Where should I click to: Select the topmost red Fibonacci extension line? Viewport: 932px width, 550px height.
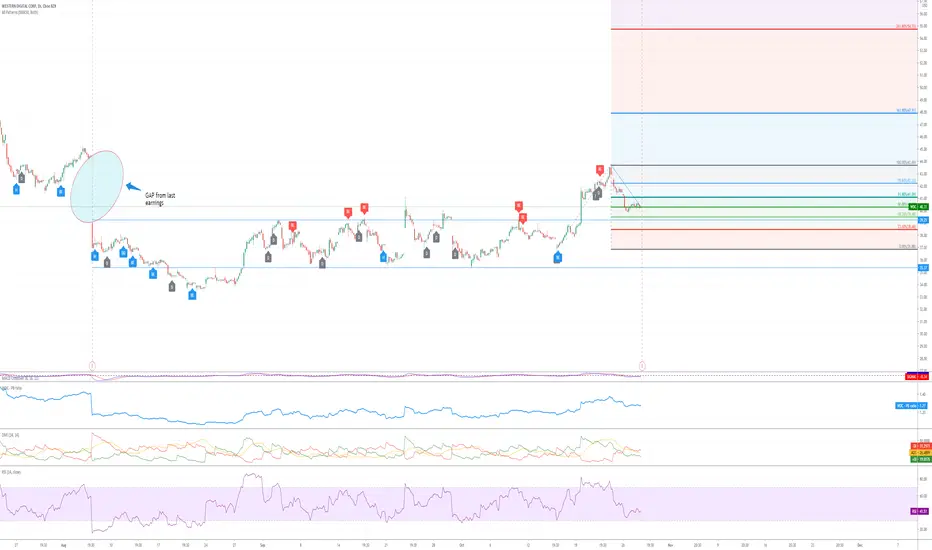pos(764,29)
